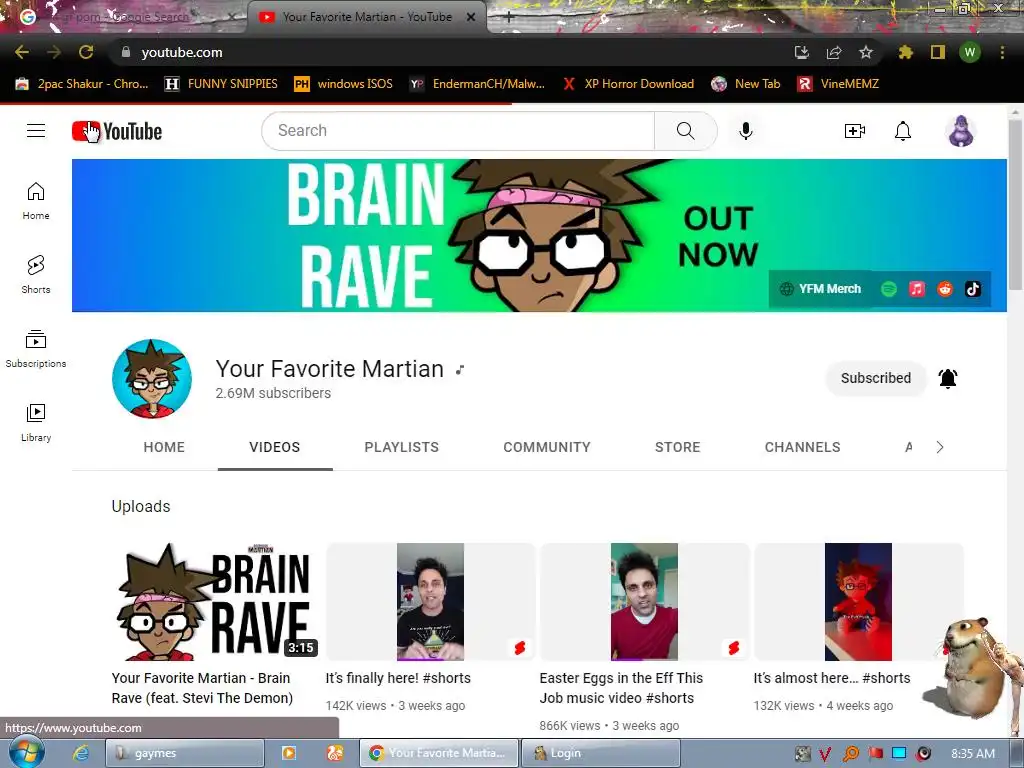Open the PLAYLISTS channel tab
This screenshot has width=1024, height=768.
402,447
